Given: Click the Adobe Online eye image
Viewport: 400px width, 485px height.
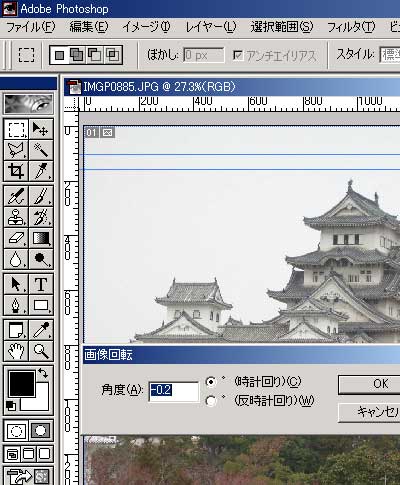Looking at the screenshot, I should [x=28, y=104].
